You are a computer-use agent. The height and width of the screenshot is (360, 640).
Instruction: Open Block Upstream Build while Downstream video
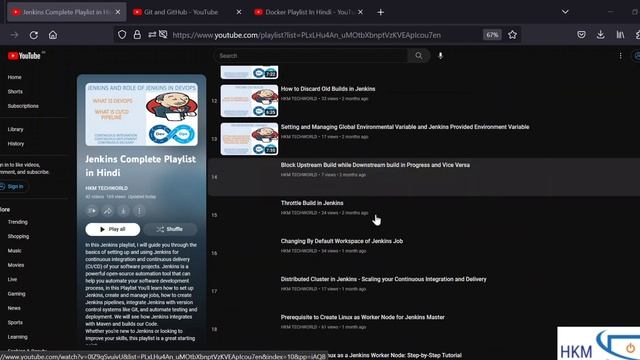point(375,165)
